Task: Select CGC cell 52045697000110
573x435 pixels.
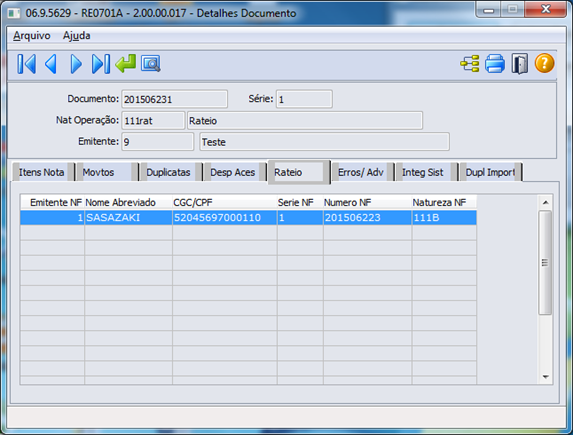Action: 225,218
